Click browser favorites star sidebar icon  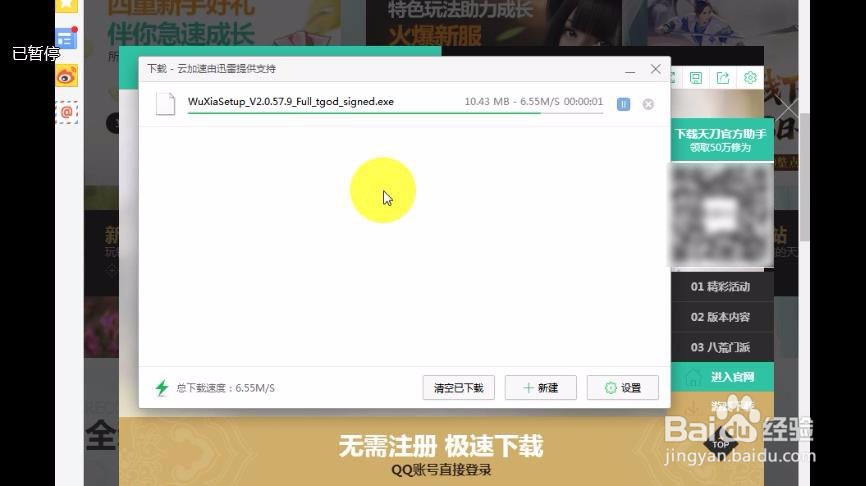(66, 4)
